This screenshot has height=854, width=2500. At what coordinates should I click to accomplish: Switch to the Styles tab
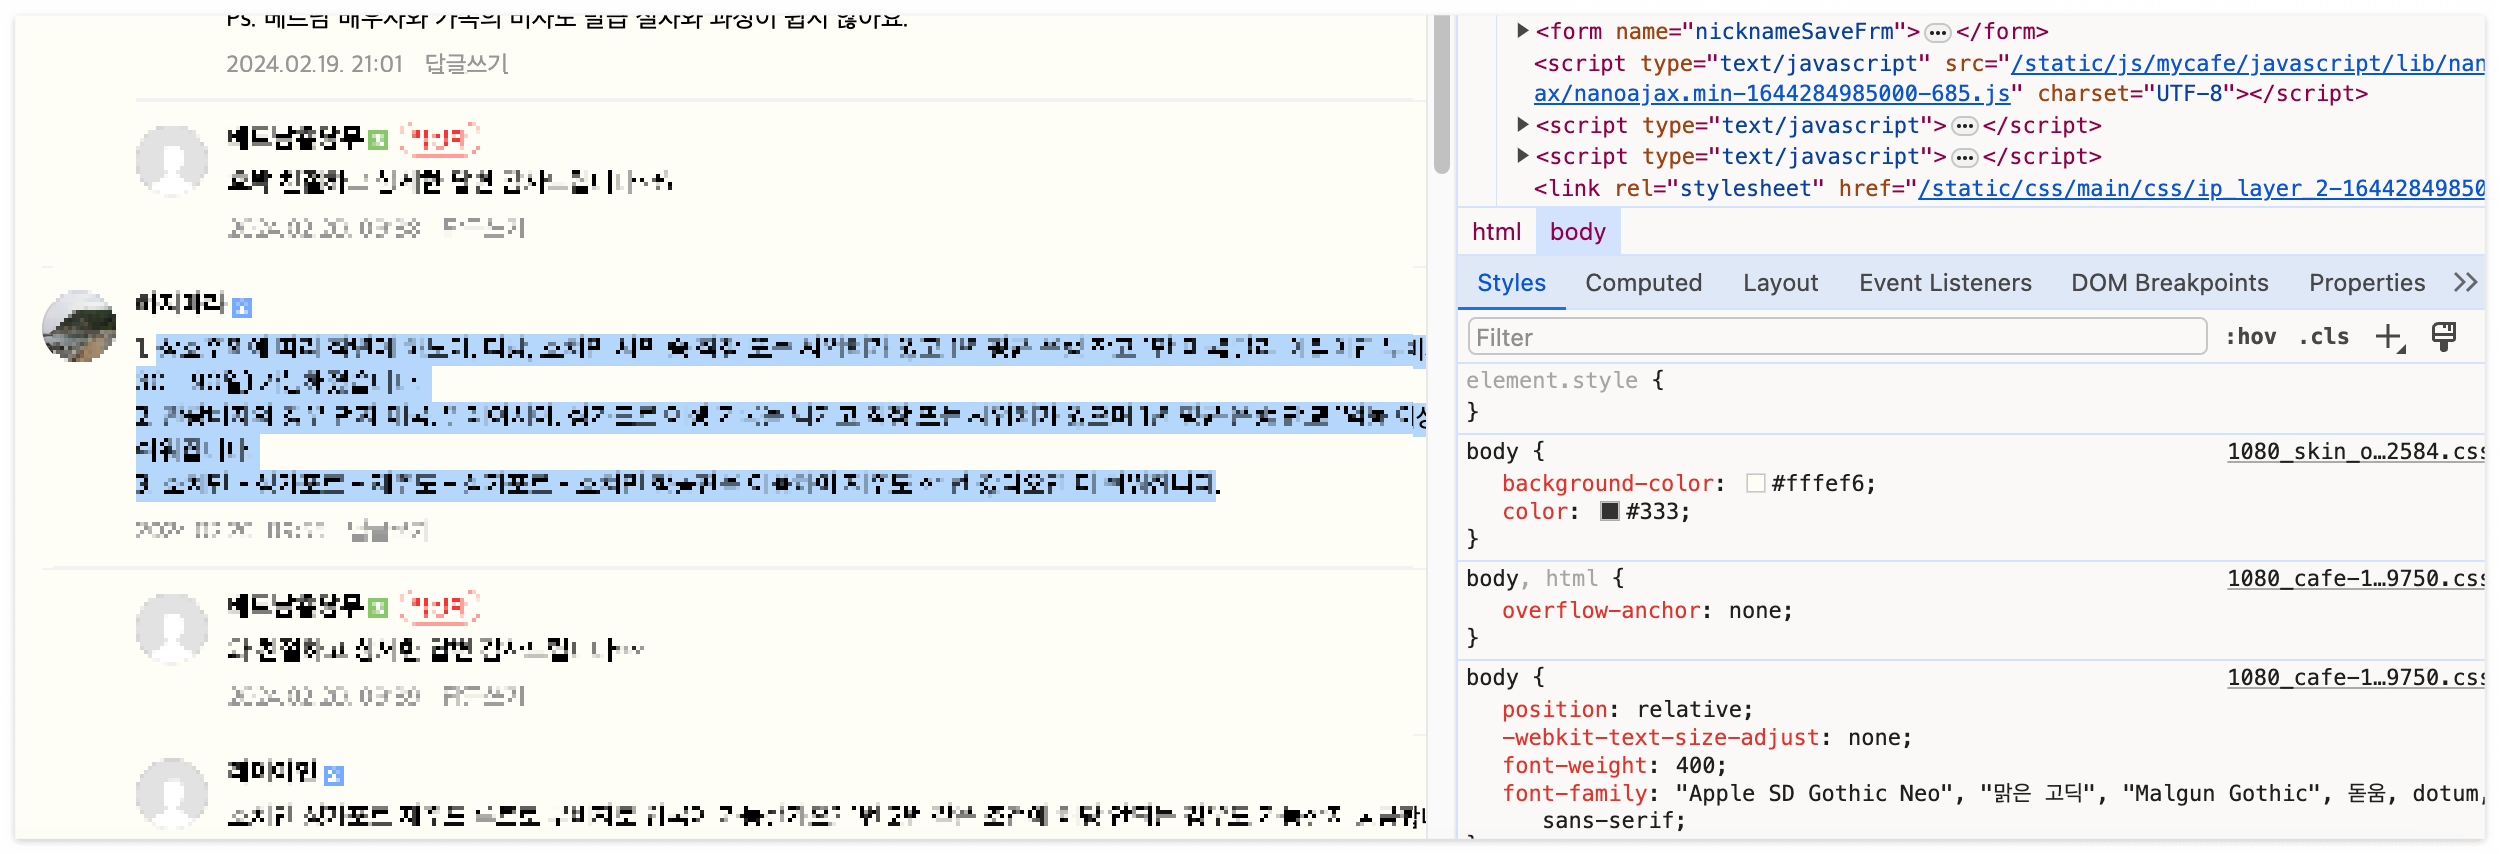(1511, 283)
